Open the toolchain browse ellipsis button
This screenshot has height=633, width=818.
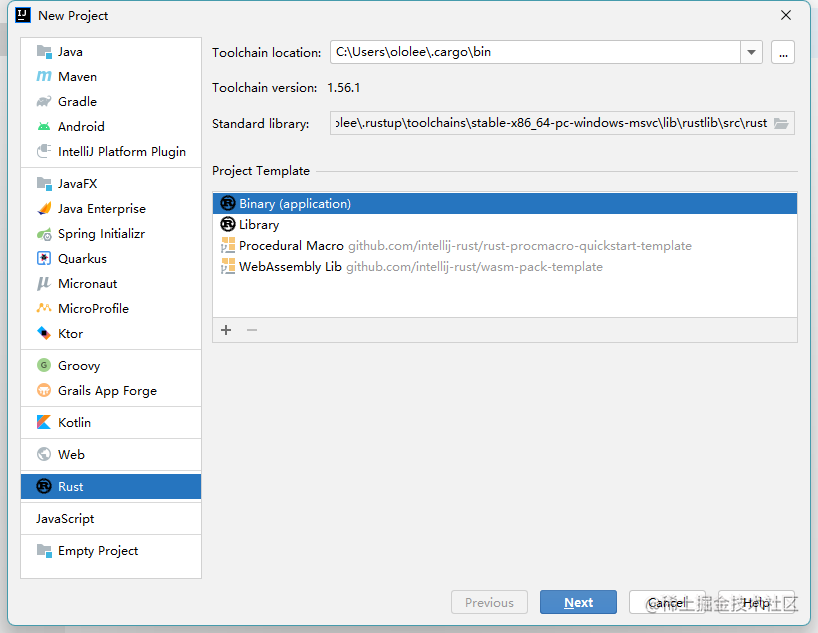pos(783,52)
